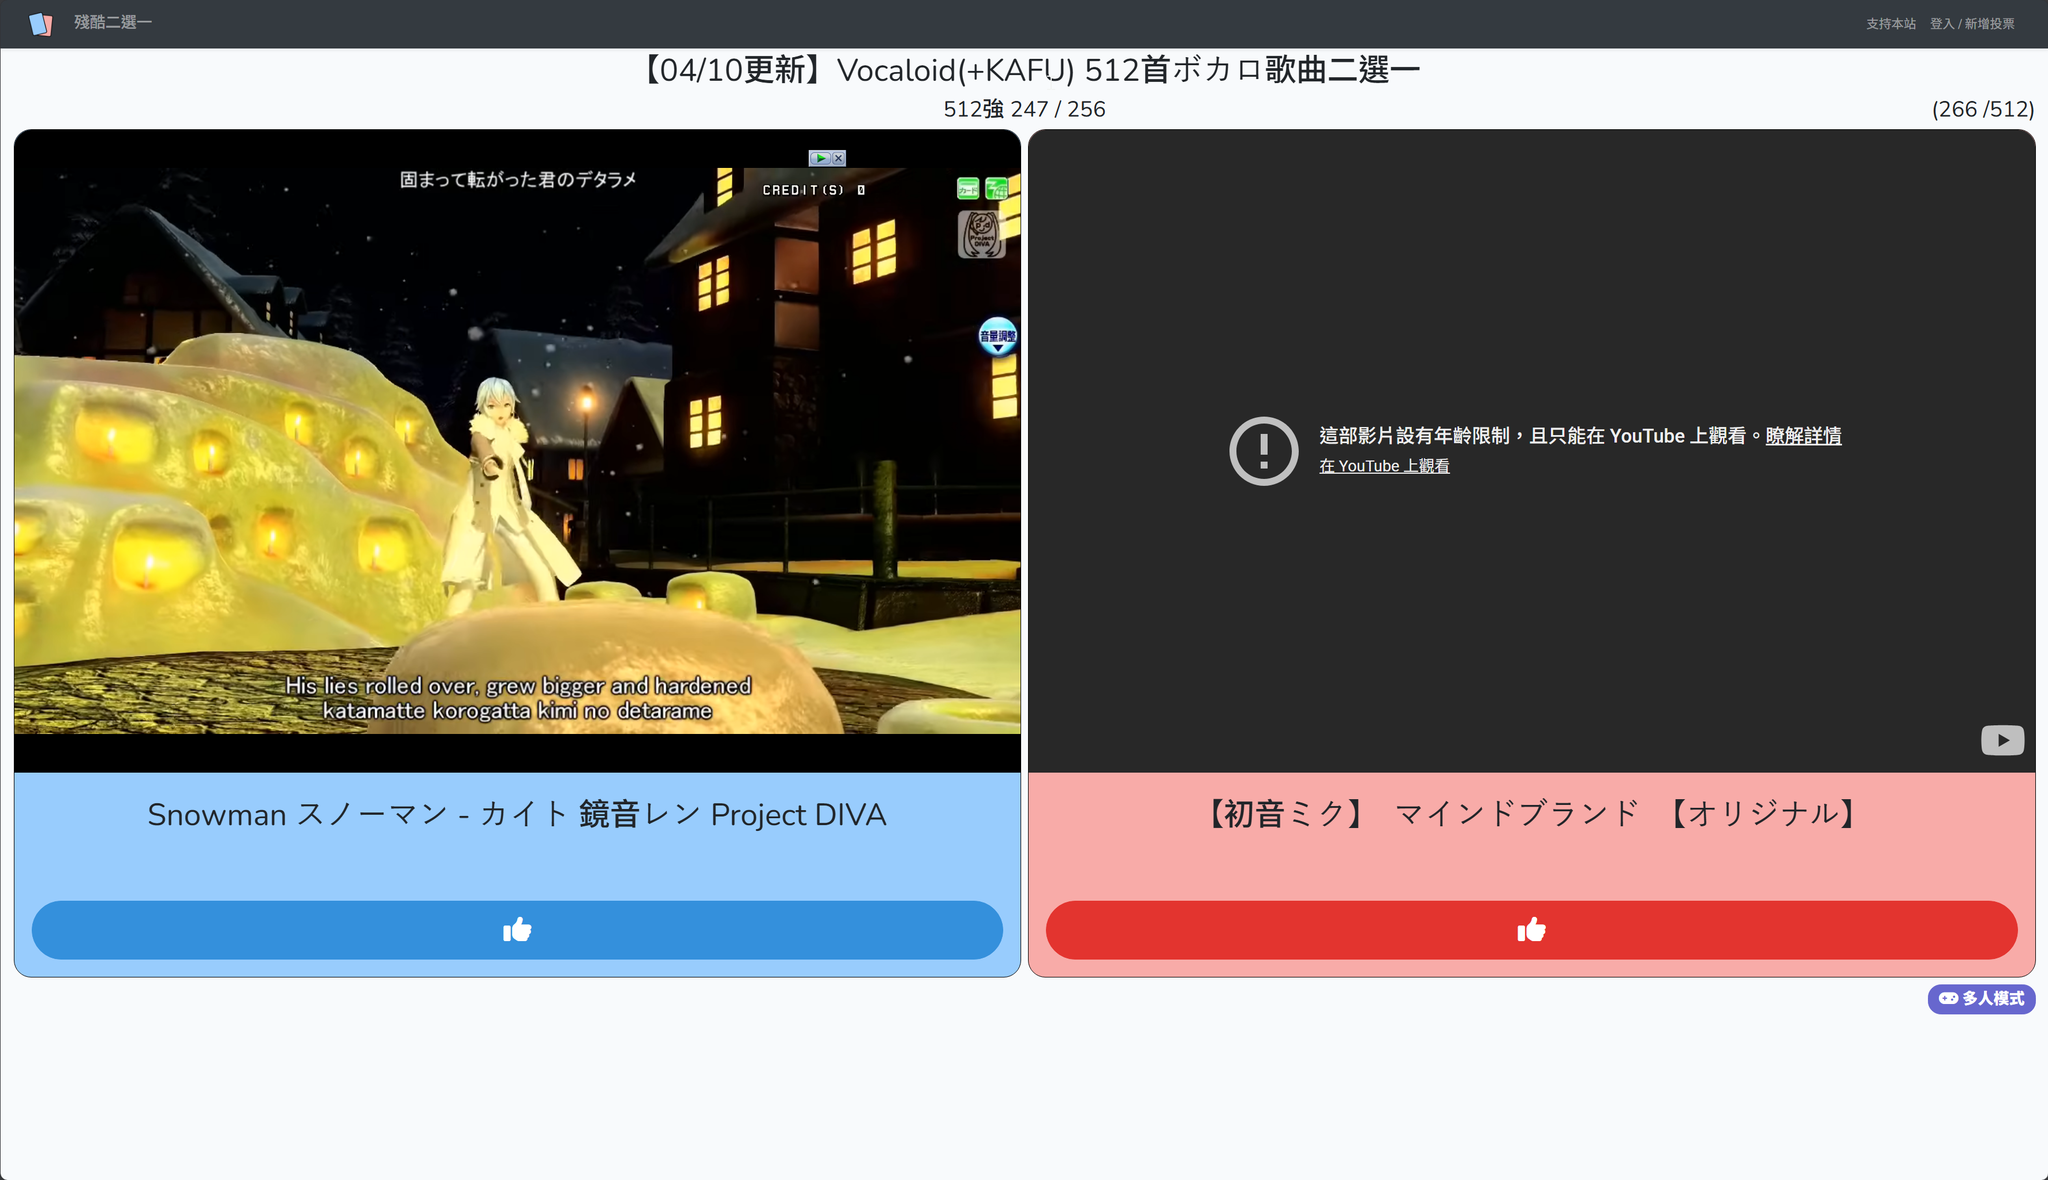Open the 支持本站 link
This screenshot has height=1180, width=2048.
pos(1891,24)
